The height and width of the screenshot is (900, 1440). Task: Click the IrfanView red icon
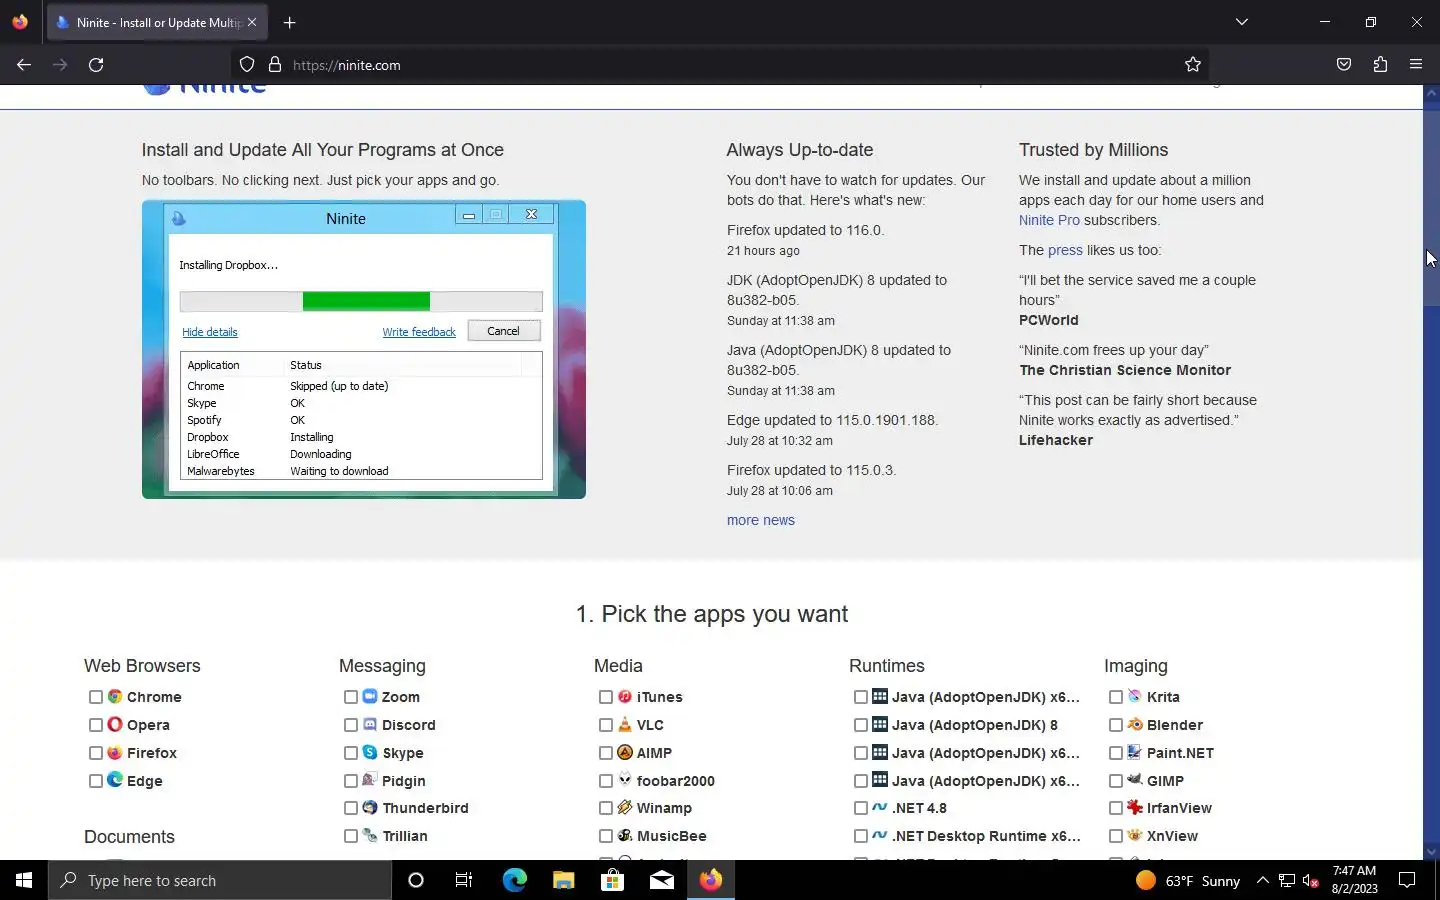pos(1135,807)
